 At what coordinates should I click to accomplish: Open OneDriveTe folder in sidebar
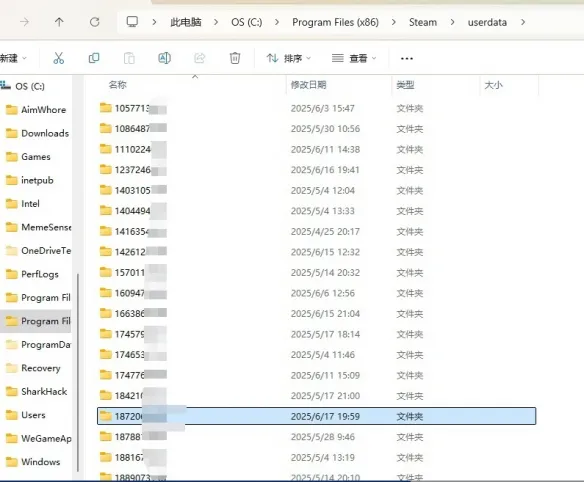point(38,251)
